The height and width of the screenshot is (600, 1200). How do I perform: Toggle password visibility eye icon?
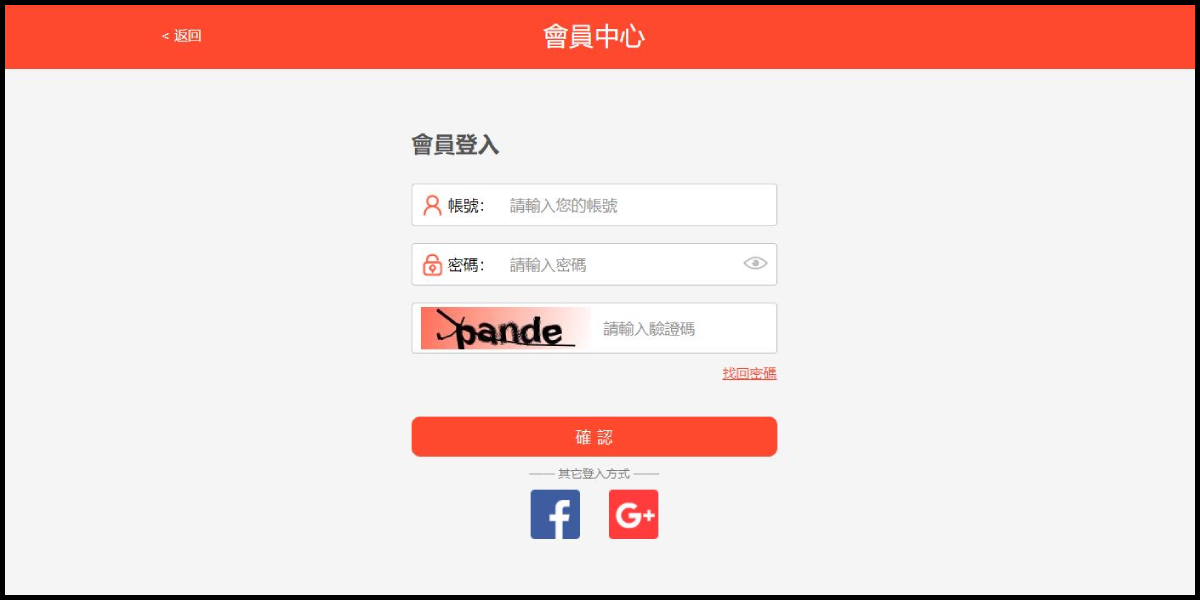click(x=755, y=264)
